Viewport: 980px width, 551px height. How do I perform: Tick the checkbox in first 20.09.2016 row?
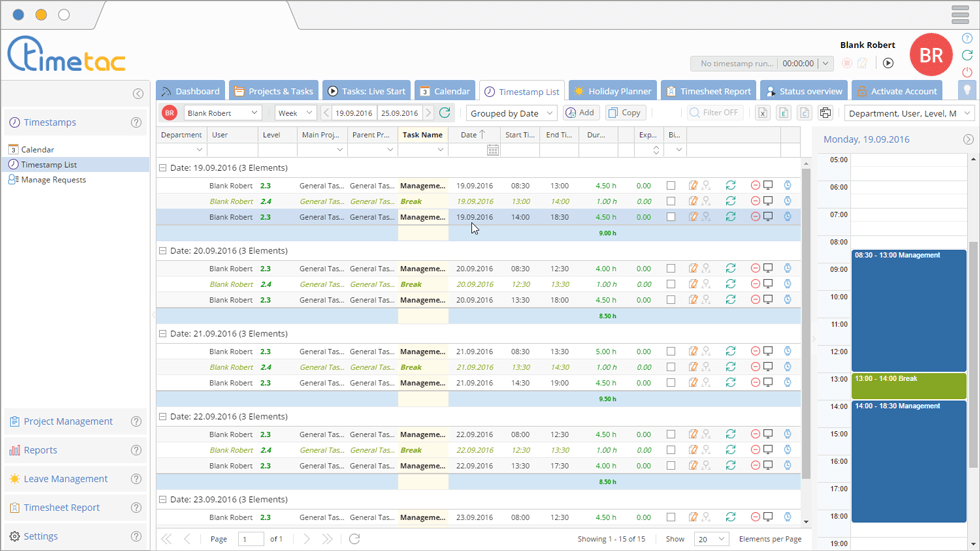[671, 268]
